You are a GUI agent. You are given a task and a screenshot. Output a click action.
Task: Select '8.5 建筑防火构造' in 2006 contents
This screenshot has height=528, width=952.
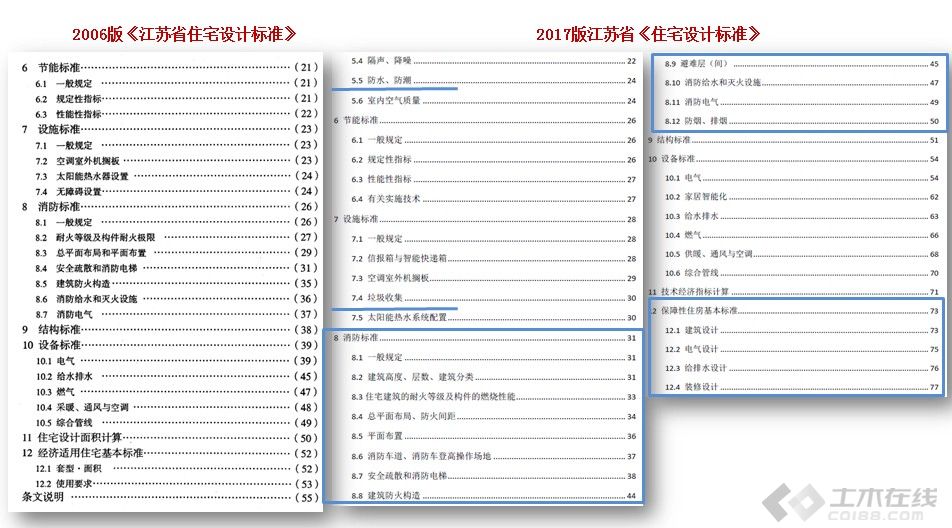(x=73, y=283)
